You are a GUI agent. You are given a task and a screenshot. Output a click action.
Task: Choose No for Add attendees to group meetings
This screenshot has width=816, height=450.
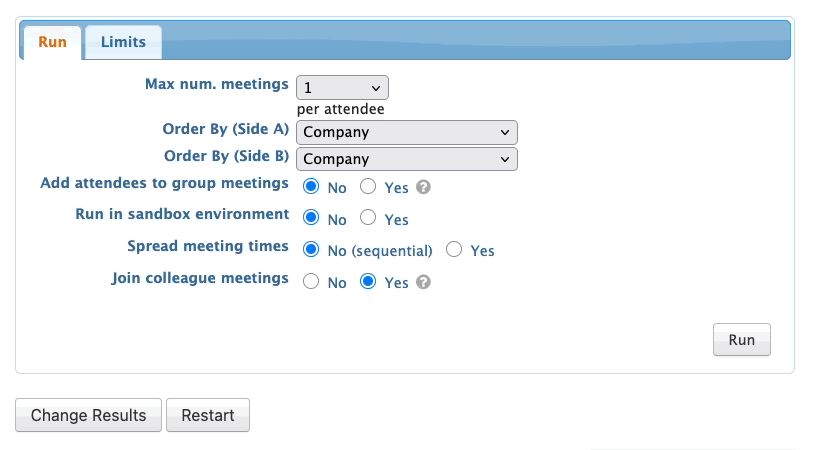pos(311,187)
